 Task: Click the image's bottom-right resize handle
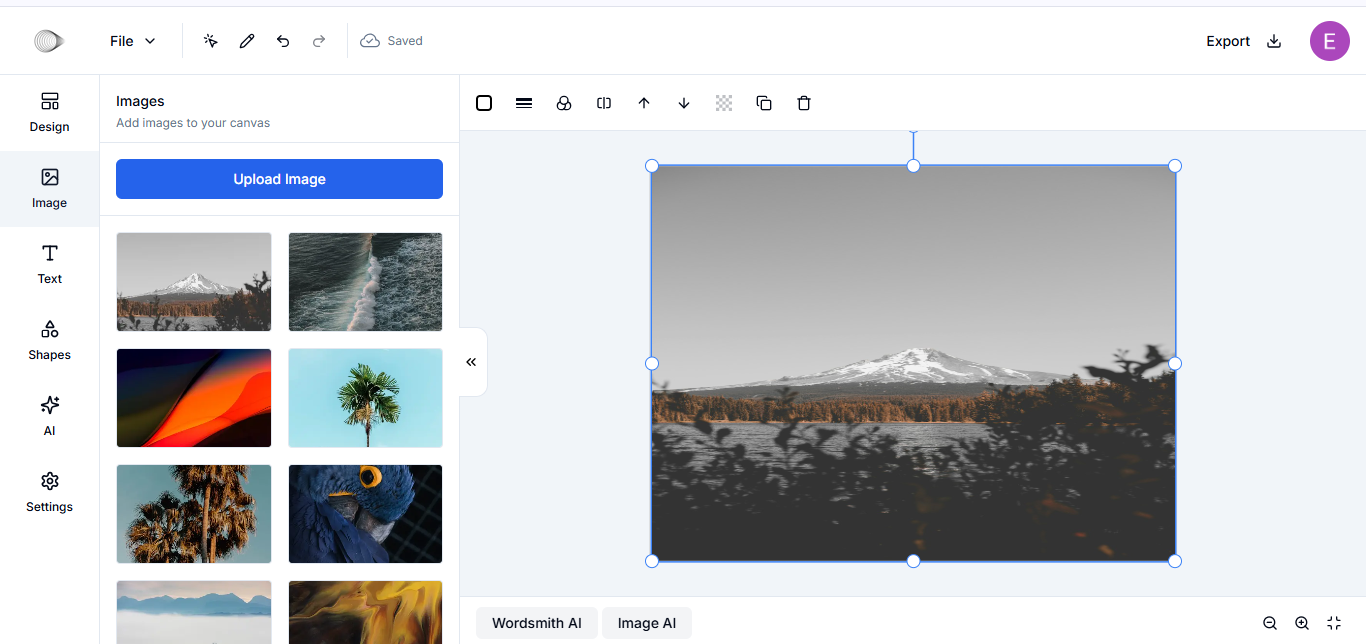(x=1175, y=561)
